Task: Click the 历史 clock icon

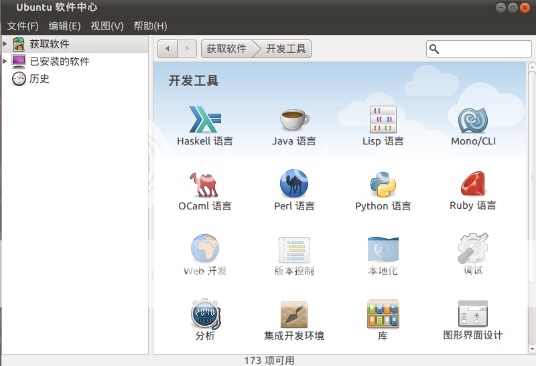Action: coord(19,79)
